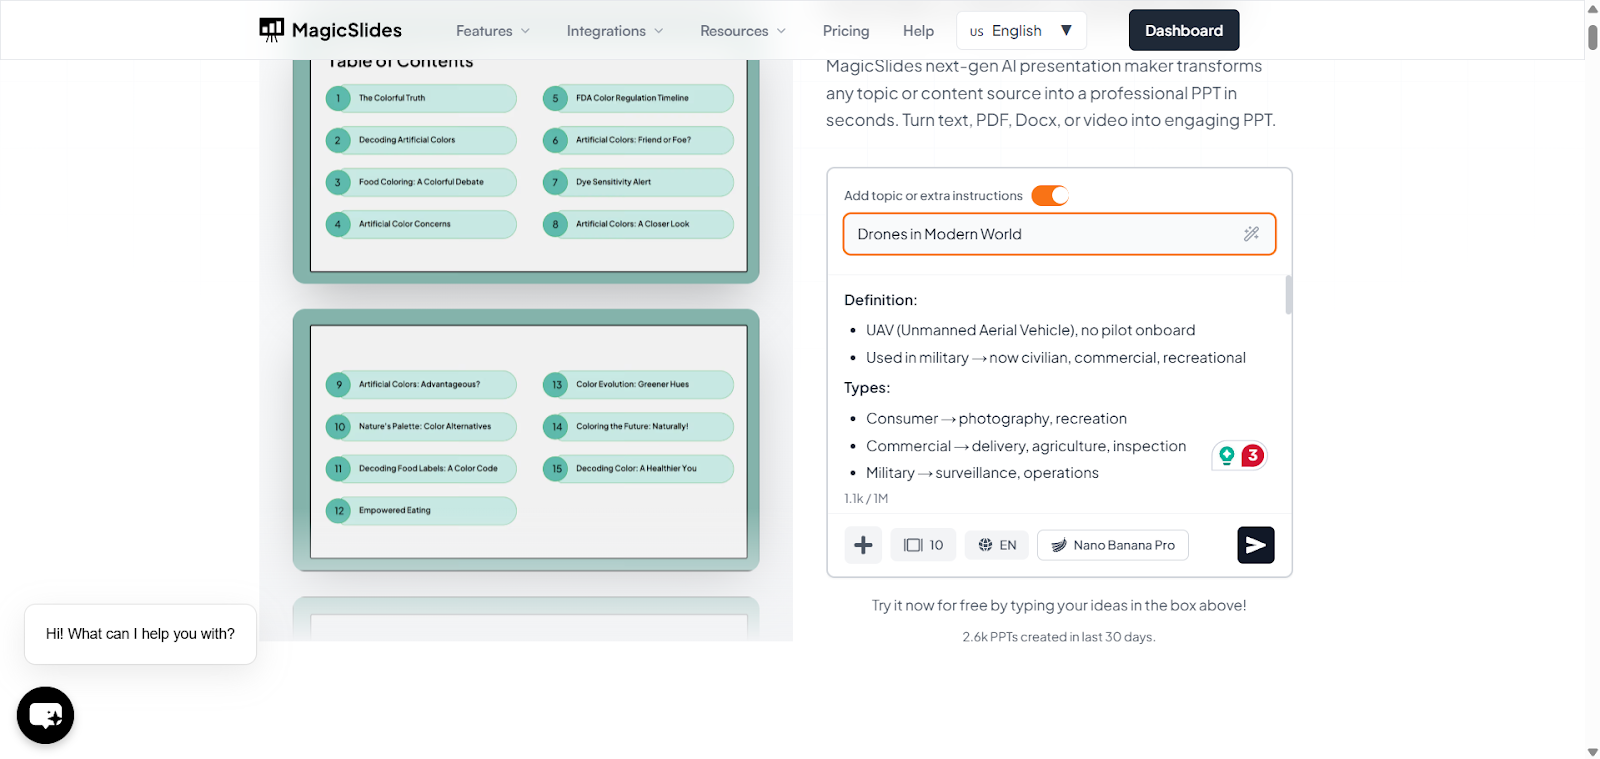Click 'Artificial Colors: A Closer Look' item
Image resolution: width=1600 pixels, height=759 pixels.
click(638, 224)
